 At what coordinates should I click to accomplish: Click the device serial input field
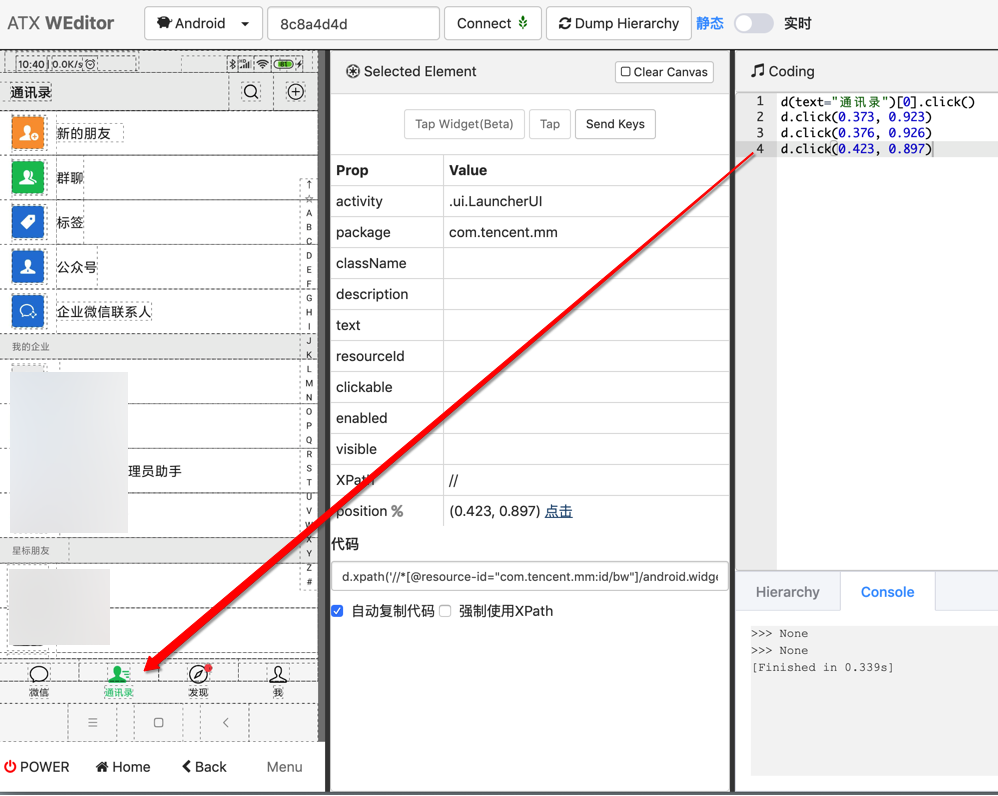[353, 24]
